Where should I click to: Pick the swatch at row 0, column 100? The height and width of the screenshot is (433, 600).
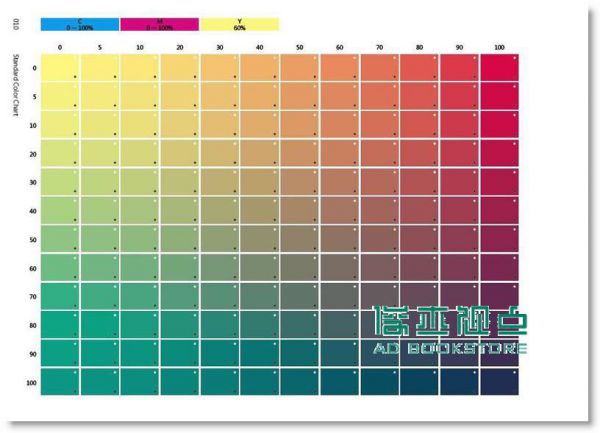pos(499,68)
